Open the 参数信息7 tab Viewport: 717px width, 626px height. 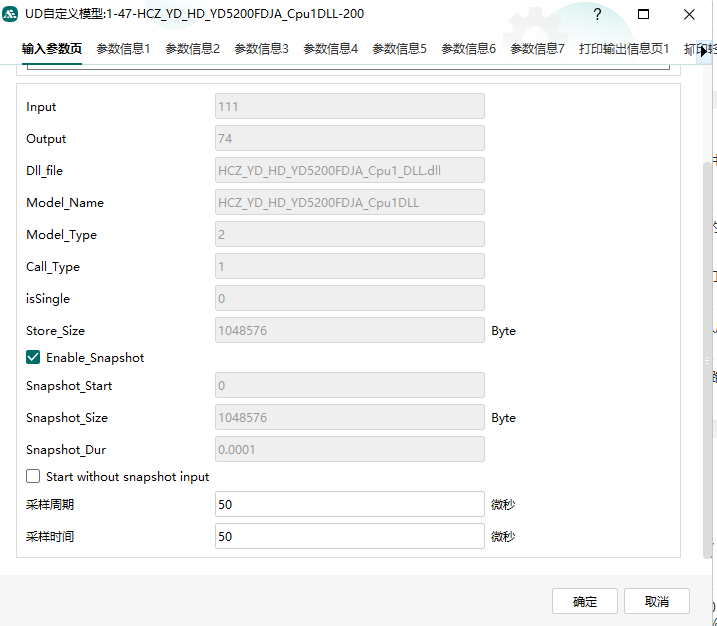537,48
